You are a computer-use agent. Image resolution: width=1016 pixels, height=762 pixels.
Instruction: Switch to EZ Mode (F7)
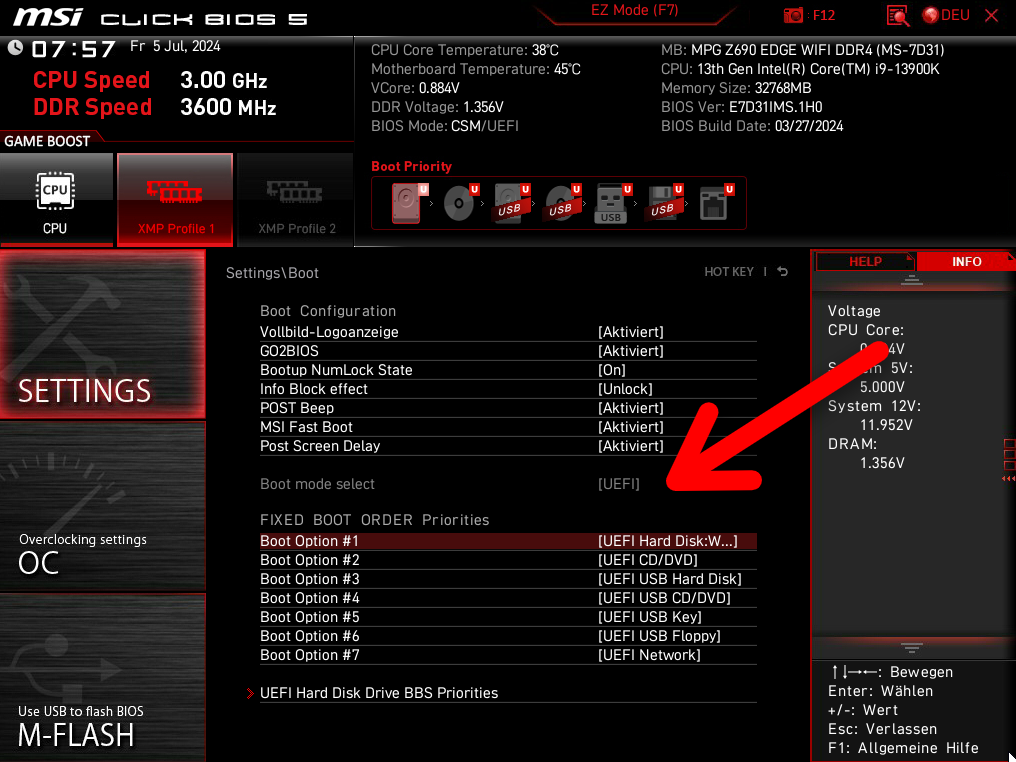coord(634,11)
